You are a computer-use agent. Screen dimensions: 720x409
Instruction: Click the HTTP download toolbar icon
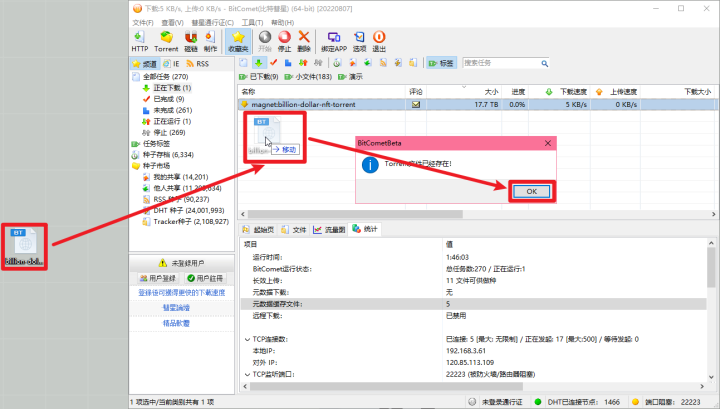140,41
